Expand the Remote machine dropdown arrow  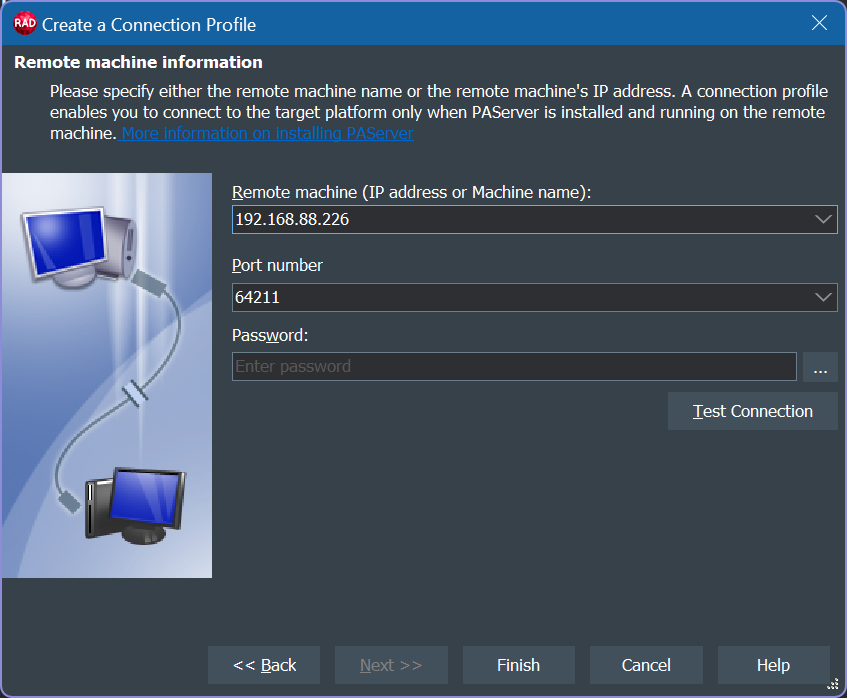click(823, 219)
